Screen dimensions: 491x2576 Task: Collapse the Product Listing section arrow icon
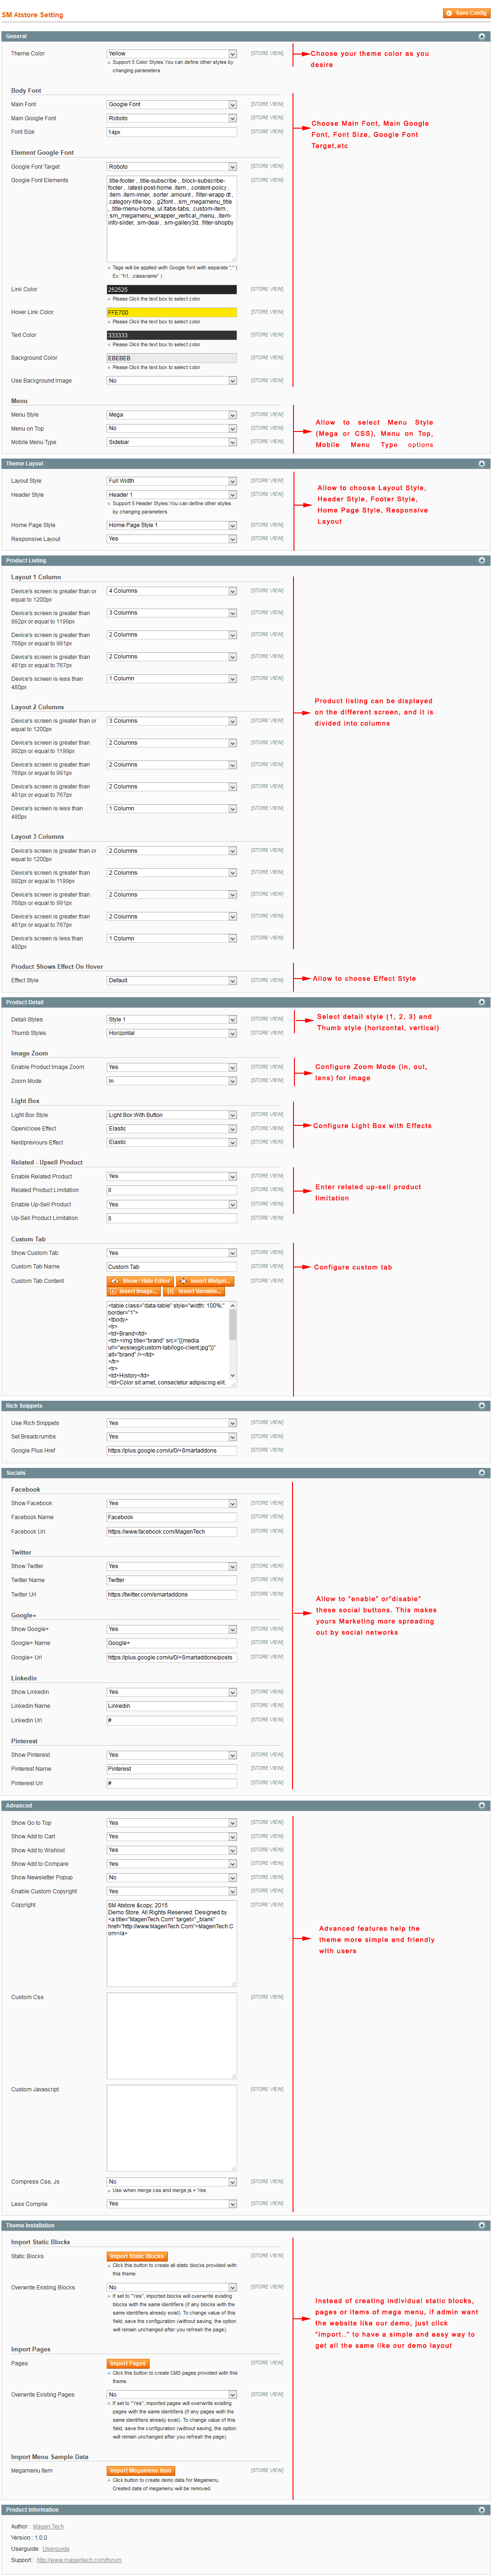tap(482, 561)
